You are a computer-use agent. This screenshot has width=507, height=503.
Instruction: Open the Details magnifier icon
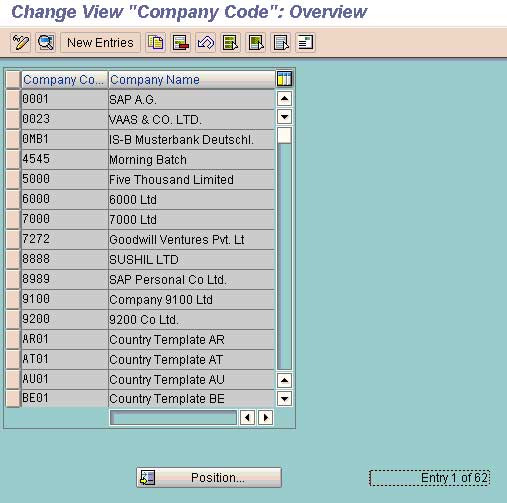click(46, 42)
